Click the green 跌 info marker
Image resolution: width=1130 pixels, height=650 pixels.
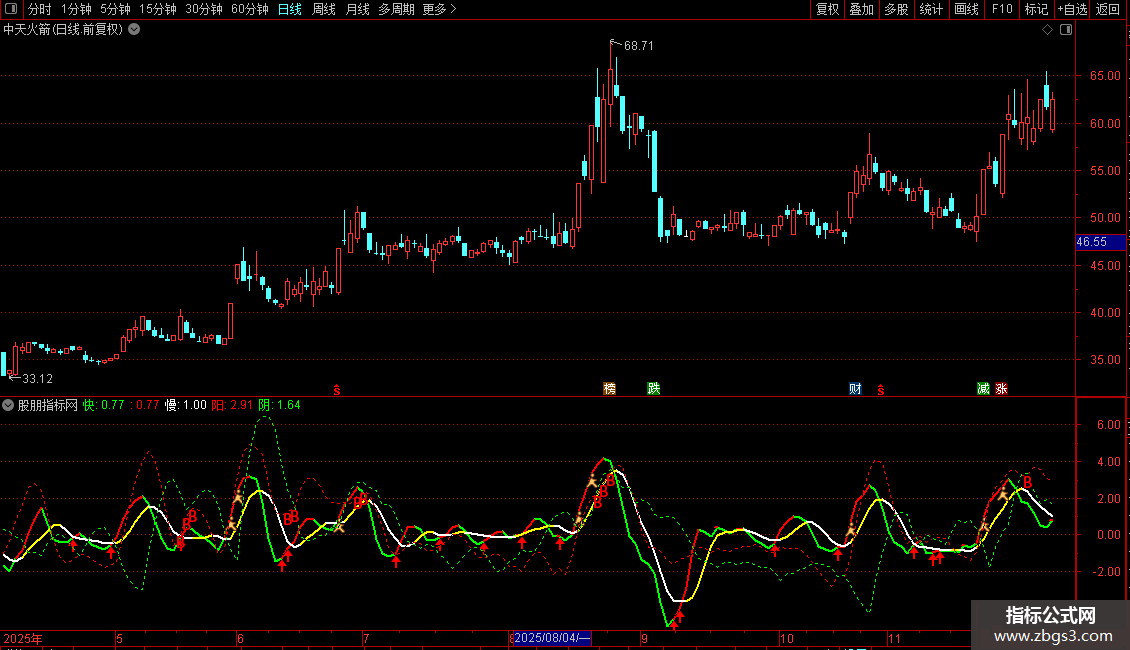tap(654, 388)
